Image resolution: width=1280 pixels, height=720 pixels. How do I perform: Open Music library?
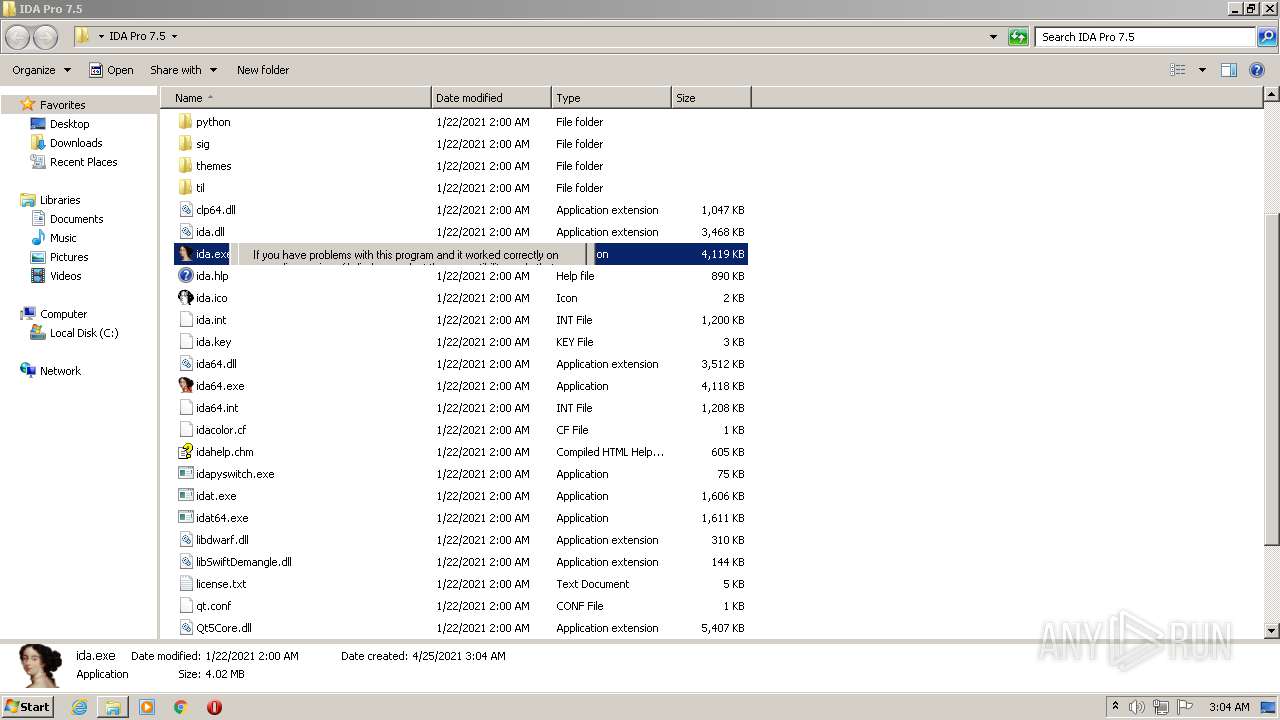click(63, 238)
